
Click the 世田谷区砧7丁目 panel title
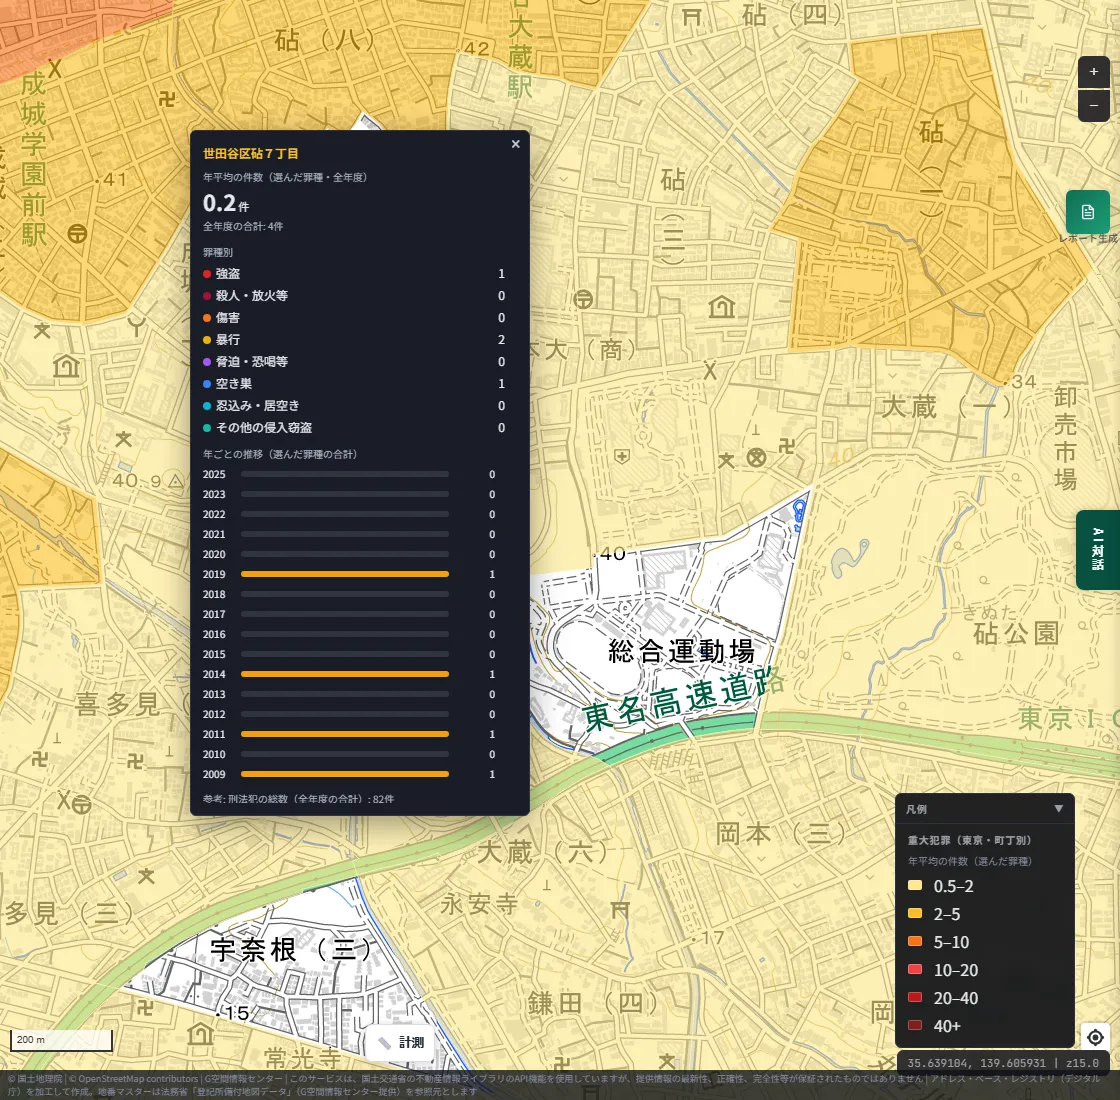[251, 154]
